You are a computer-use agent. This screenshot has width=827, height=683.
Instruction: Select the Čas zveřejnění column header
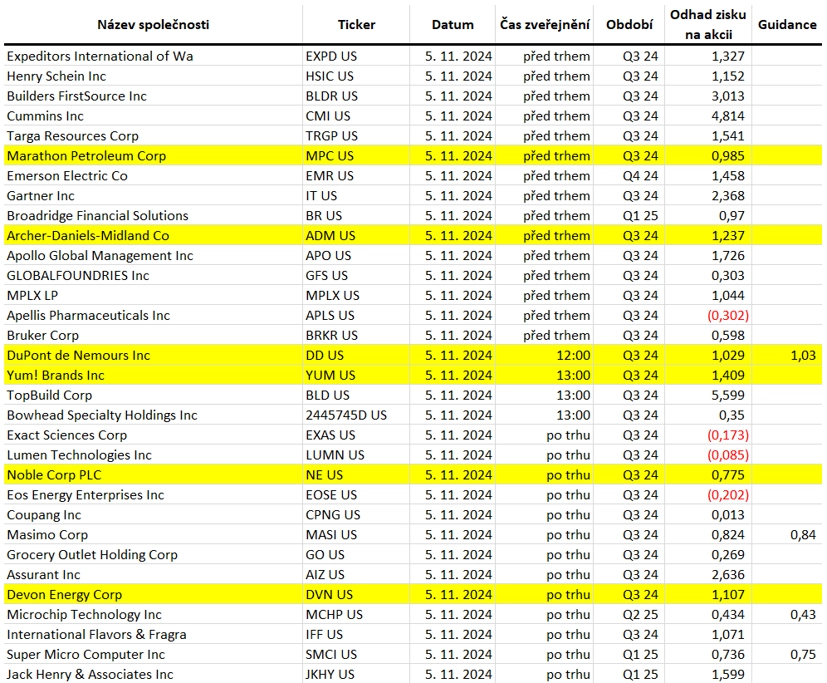[545, 25]
